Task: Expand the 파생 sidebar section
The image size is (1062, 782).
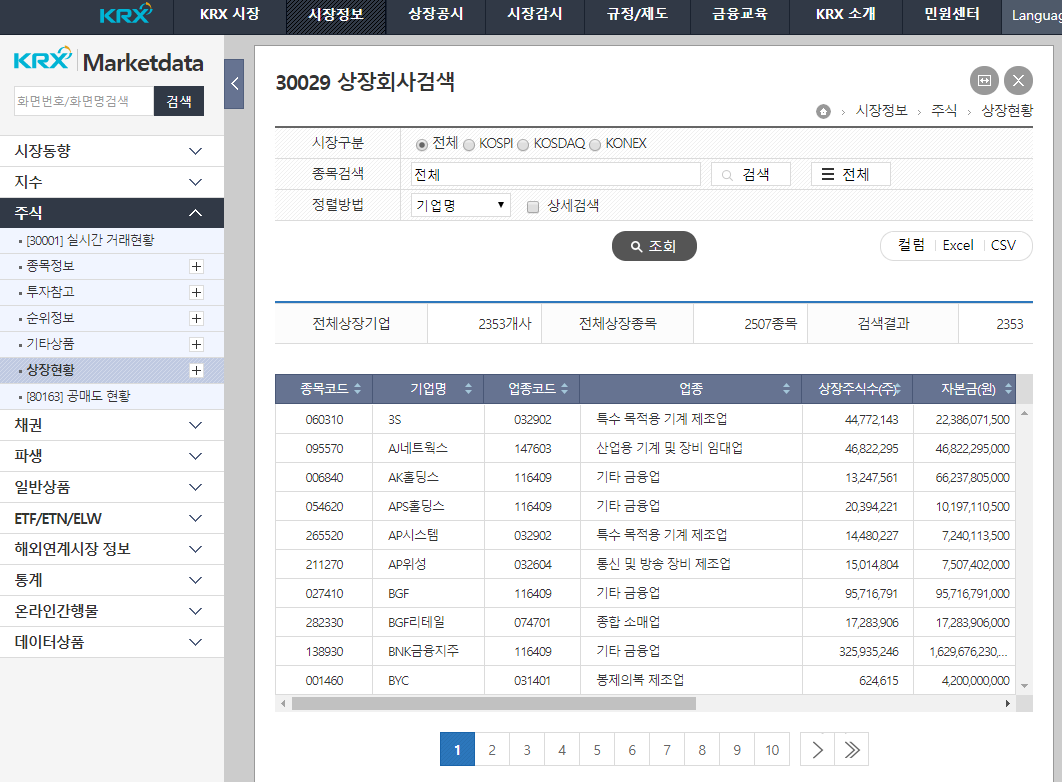Action: pos(112,456)
